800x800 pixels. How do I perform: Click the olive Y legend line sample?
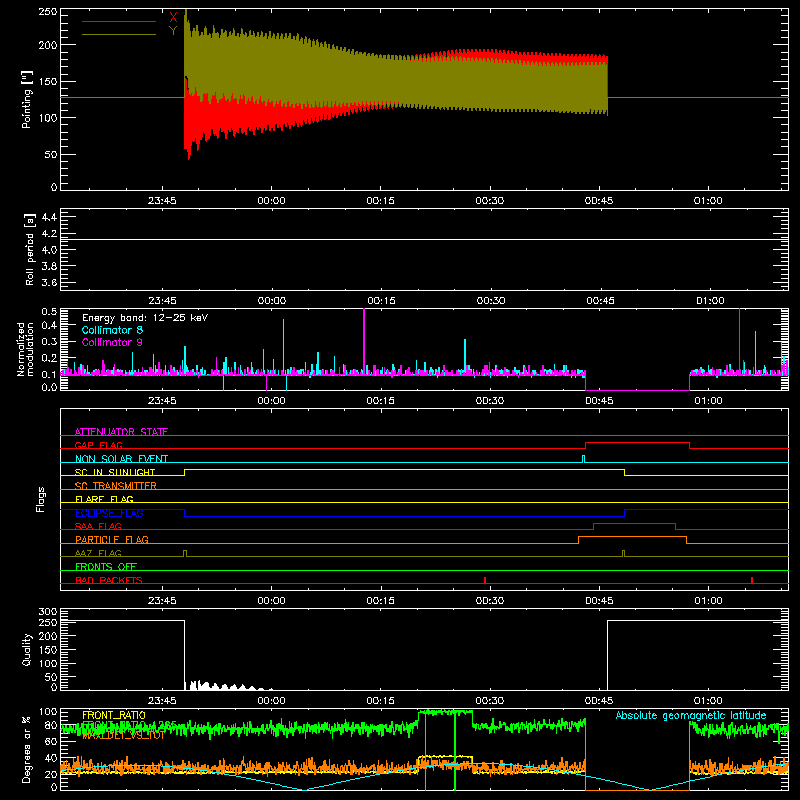(119, 35)
